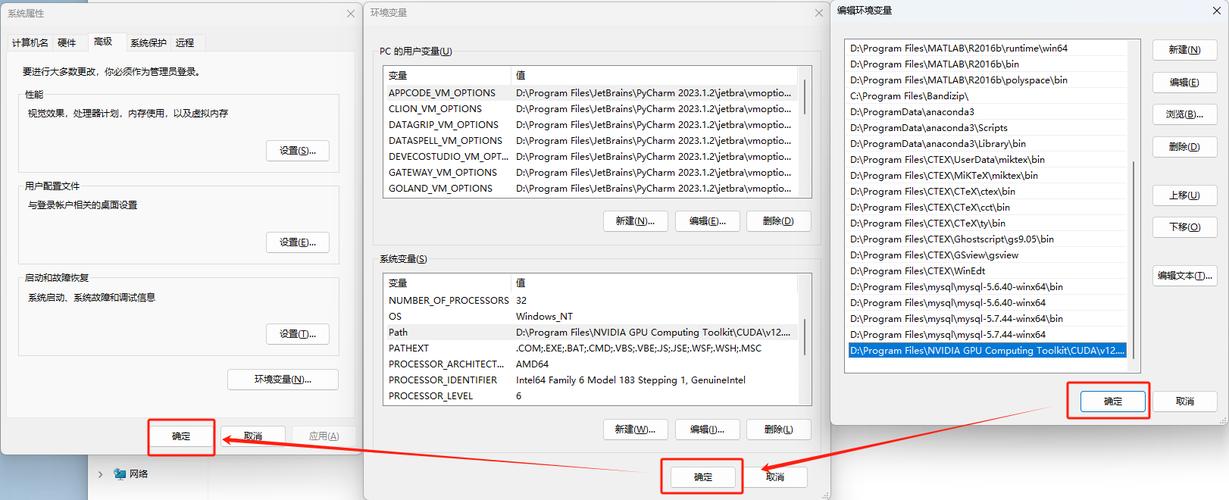Confirm 编辑环境变量 dialog with 确定
1229x500 pixels.
[1113, 401]
